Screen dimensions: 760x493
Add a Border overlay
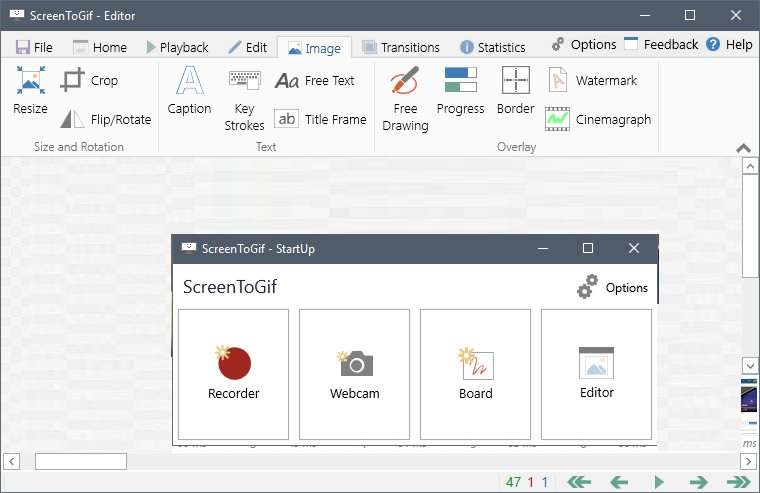pyautogui.click(x=516, y=90)
